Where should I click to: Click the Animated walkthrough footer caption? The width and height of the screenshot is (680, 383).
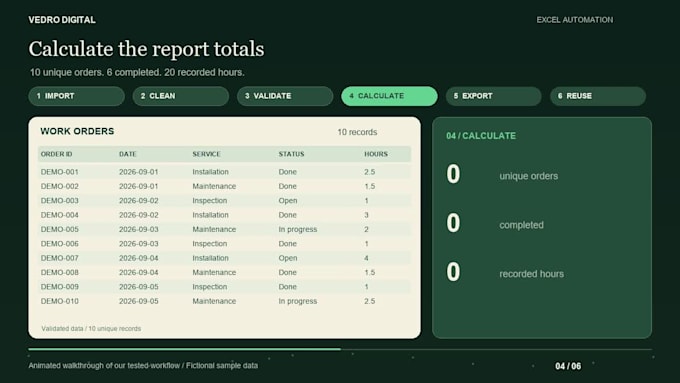(x=143, y=365)
